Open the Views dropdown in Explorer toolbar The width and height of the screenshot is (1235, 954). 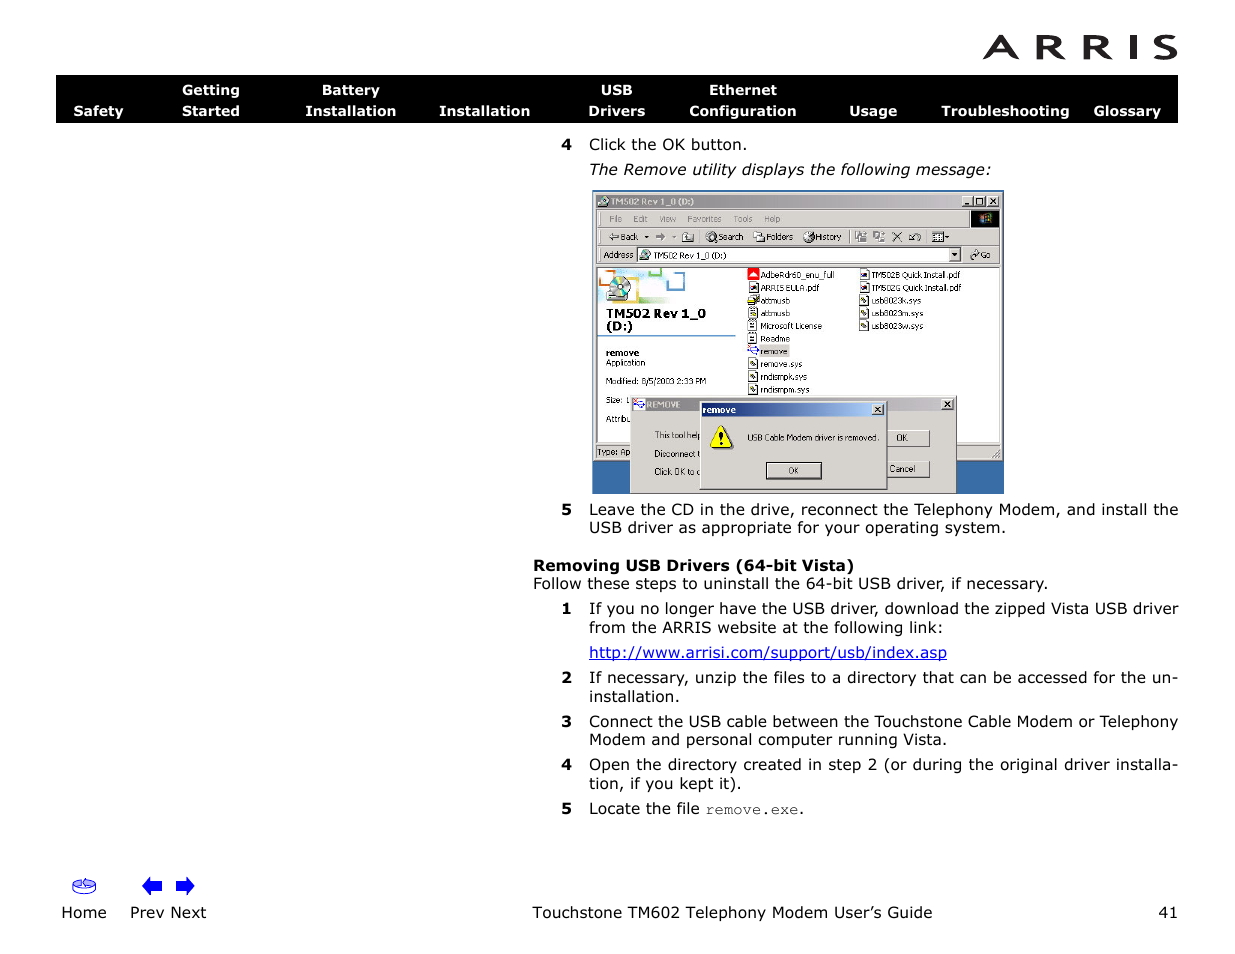click(x=940, y=237)
